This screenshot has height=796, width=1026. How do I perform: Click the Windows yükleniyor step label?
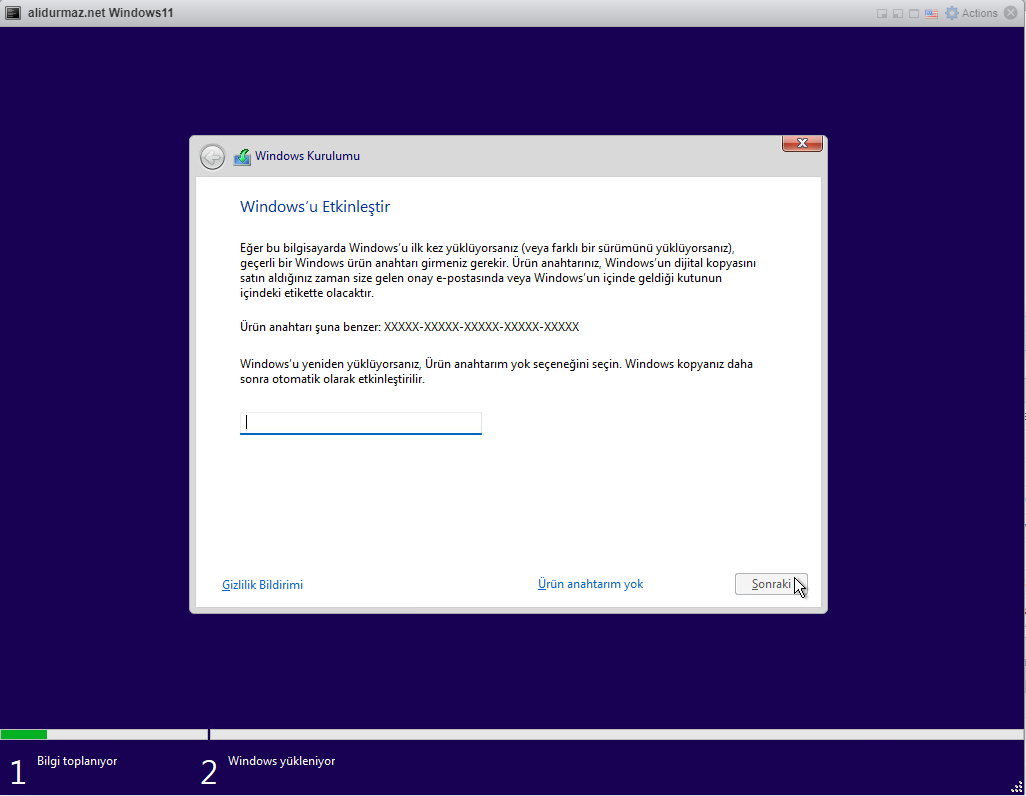point(281,761)
